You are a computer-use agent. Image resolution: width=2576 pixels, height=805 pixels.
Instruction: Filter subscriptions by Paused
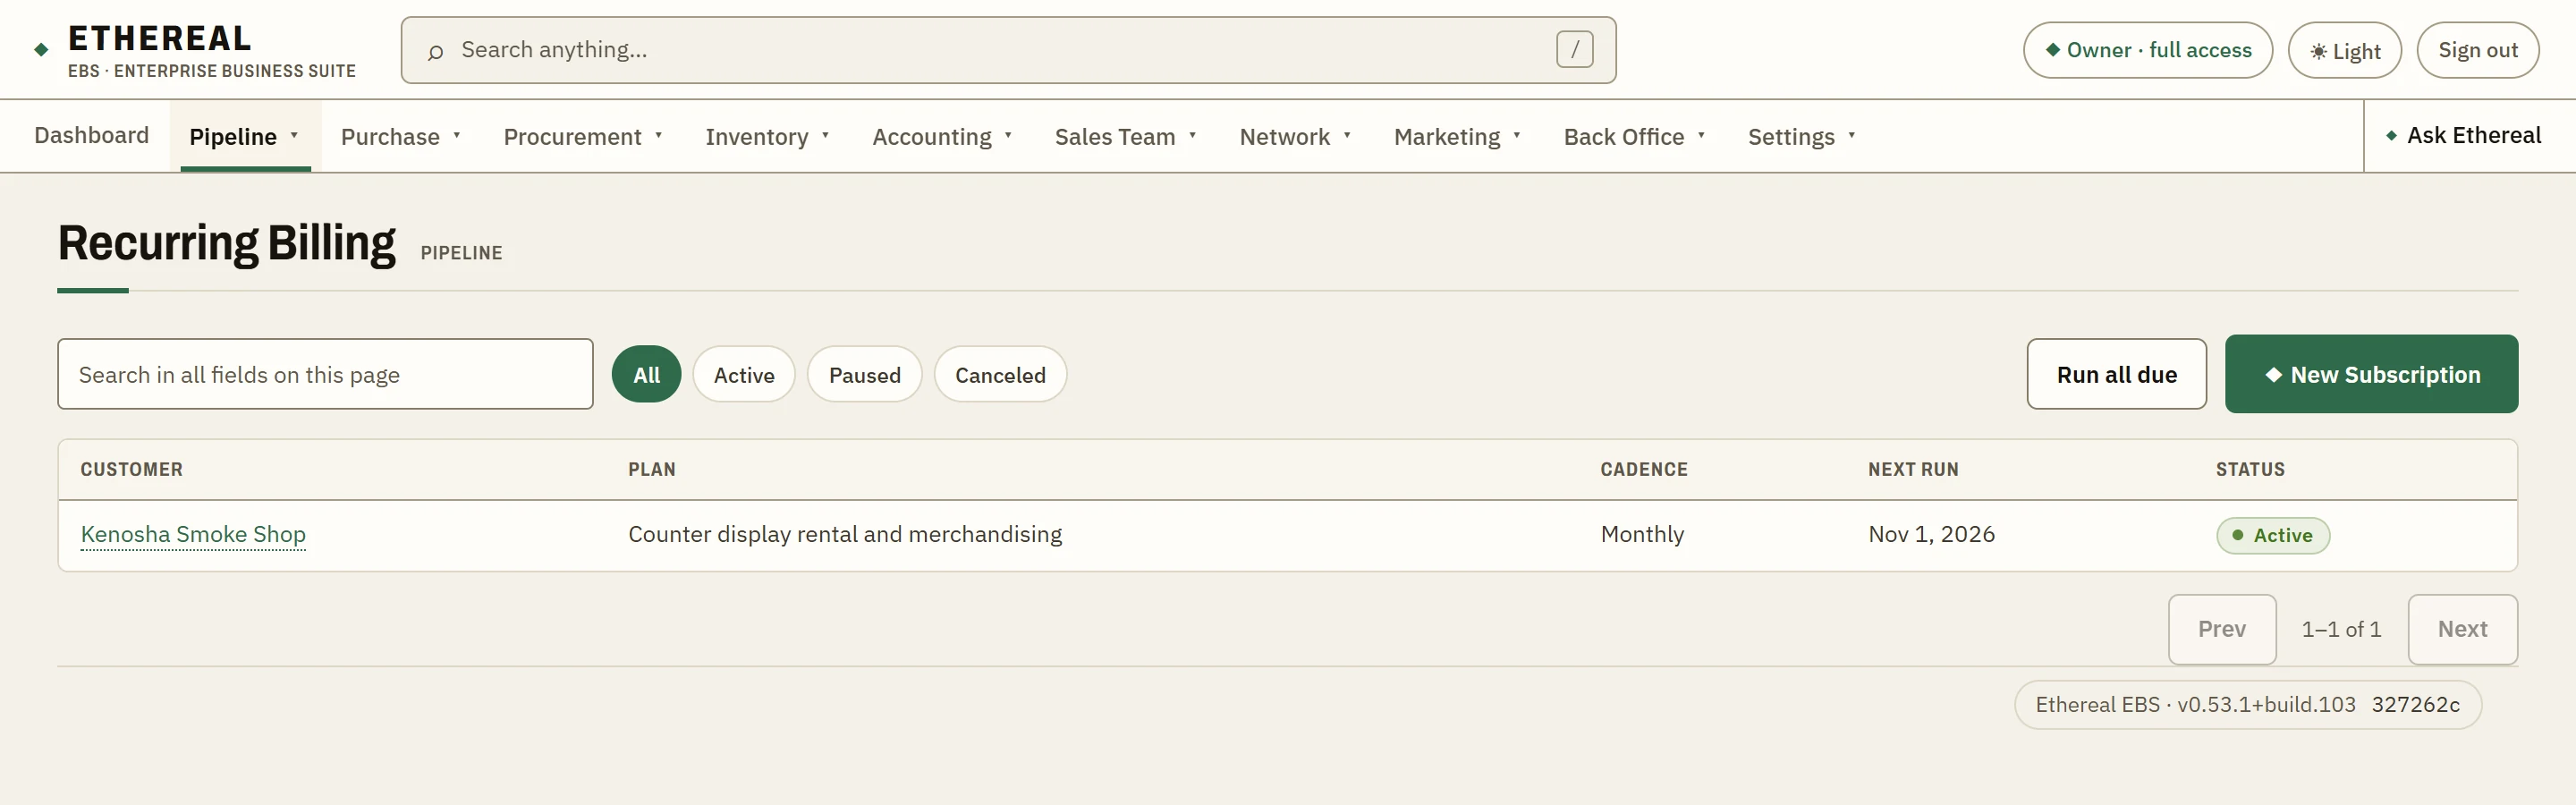864,375
